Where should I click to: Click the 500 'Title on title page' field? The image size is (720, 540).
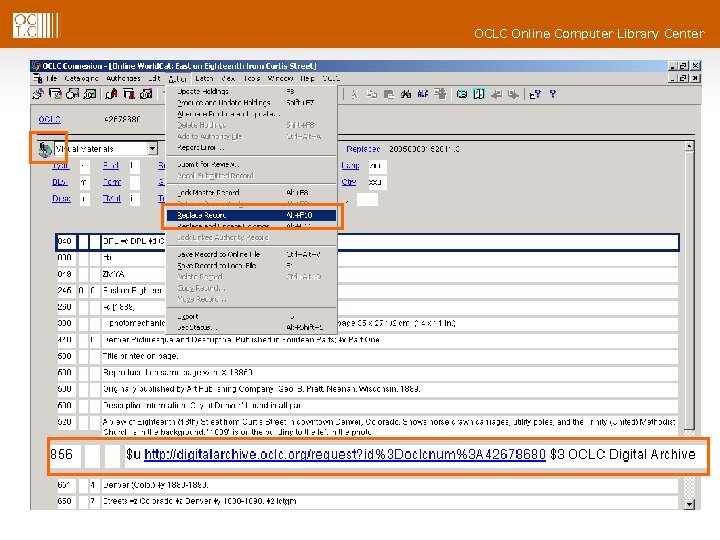point(390,356)
